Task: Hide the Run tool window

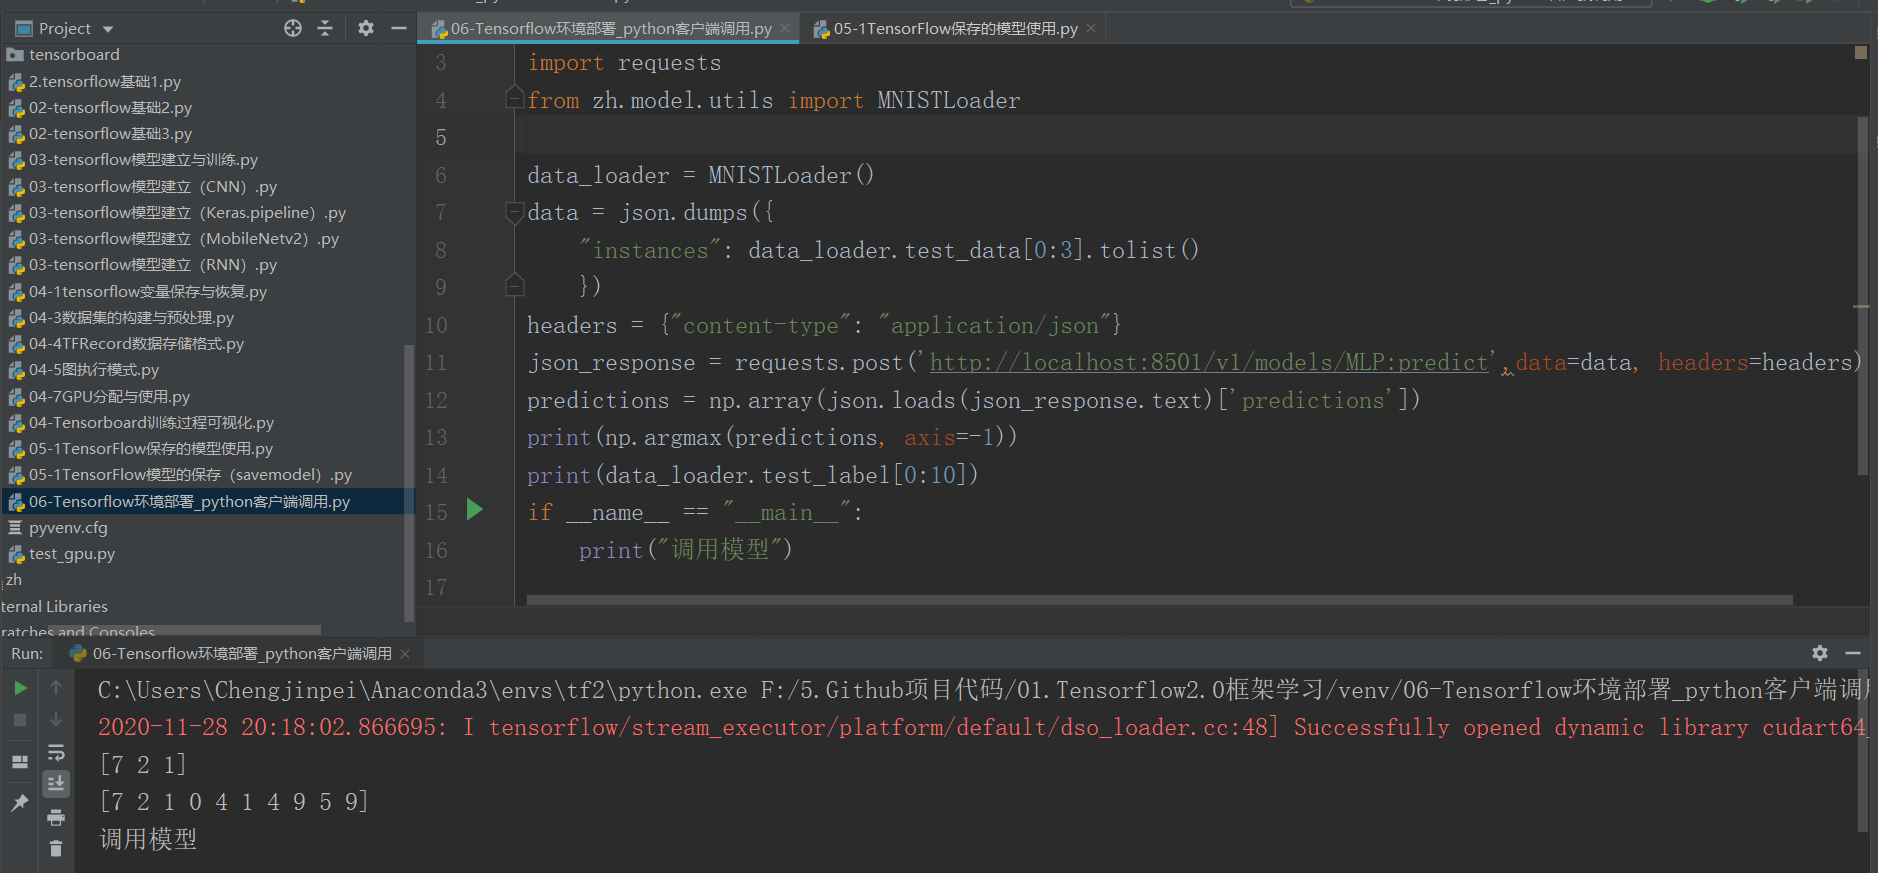Action: click(x=1853, y=653)
